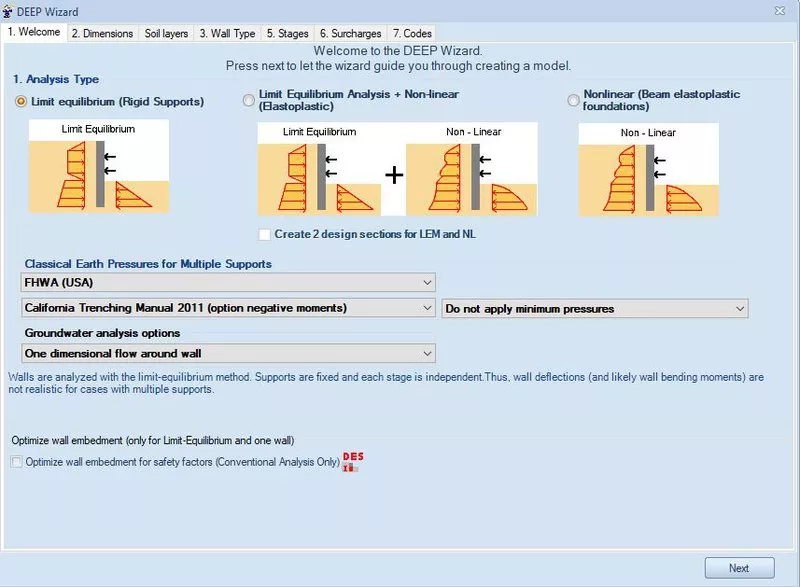
Task: Open California Trenching Manual 2011 dropdown
Action: (228, 308)
